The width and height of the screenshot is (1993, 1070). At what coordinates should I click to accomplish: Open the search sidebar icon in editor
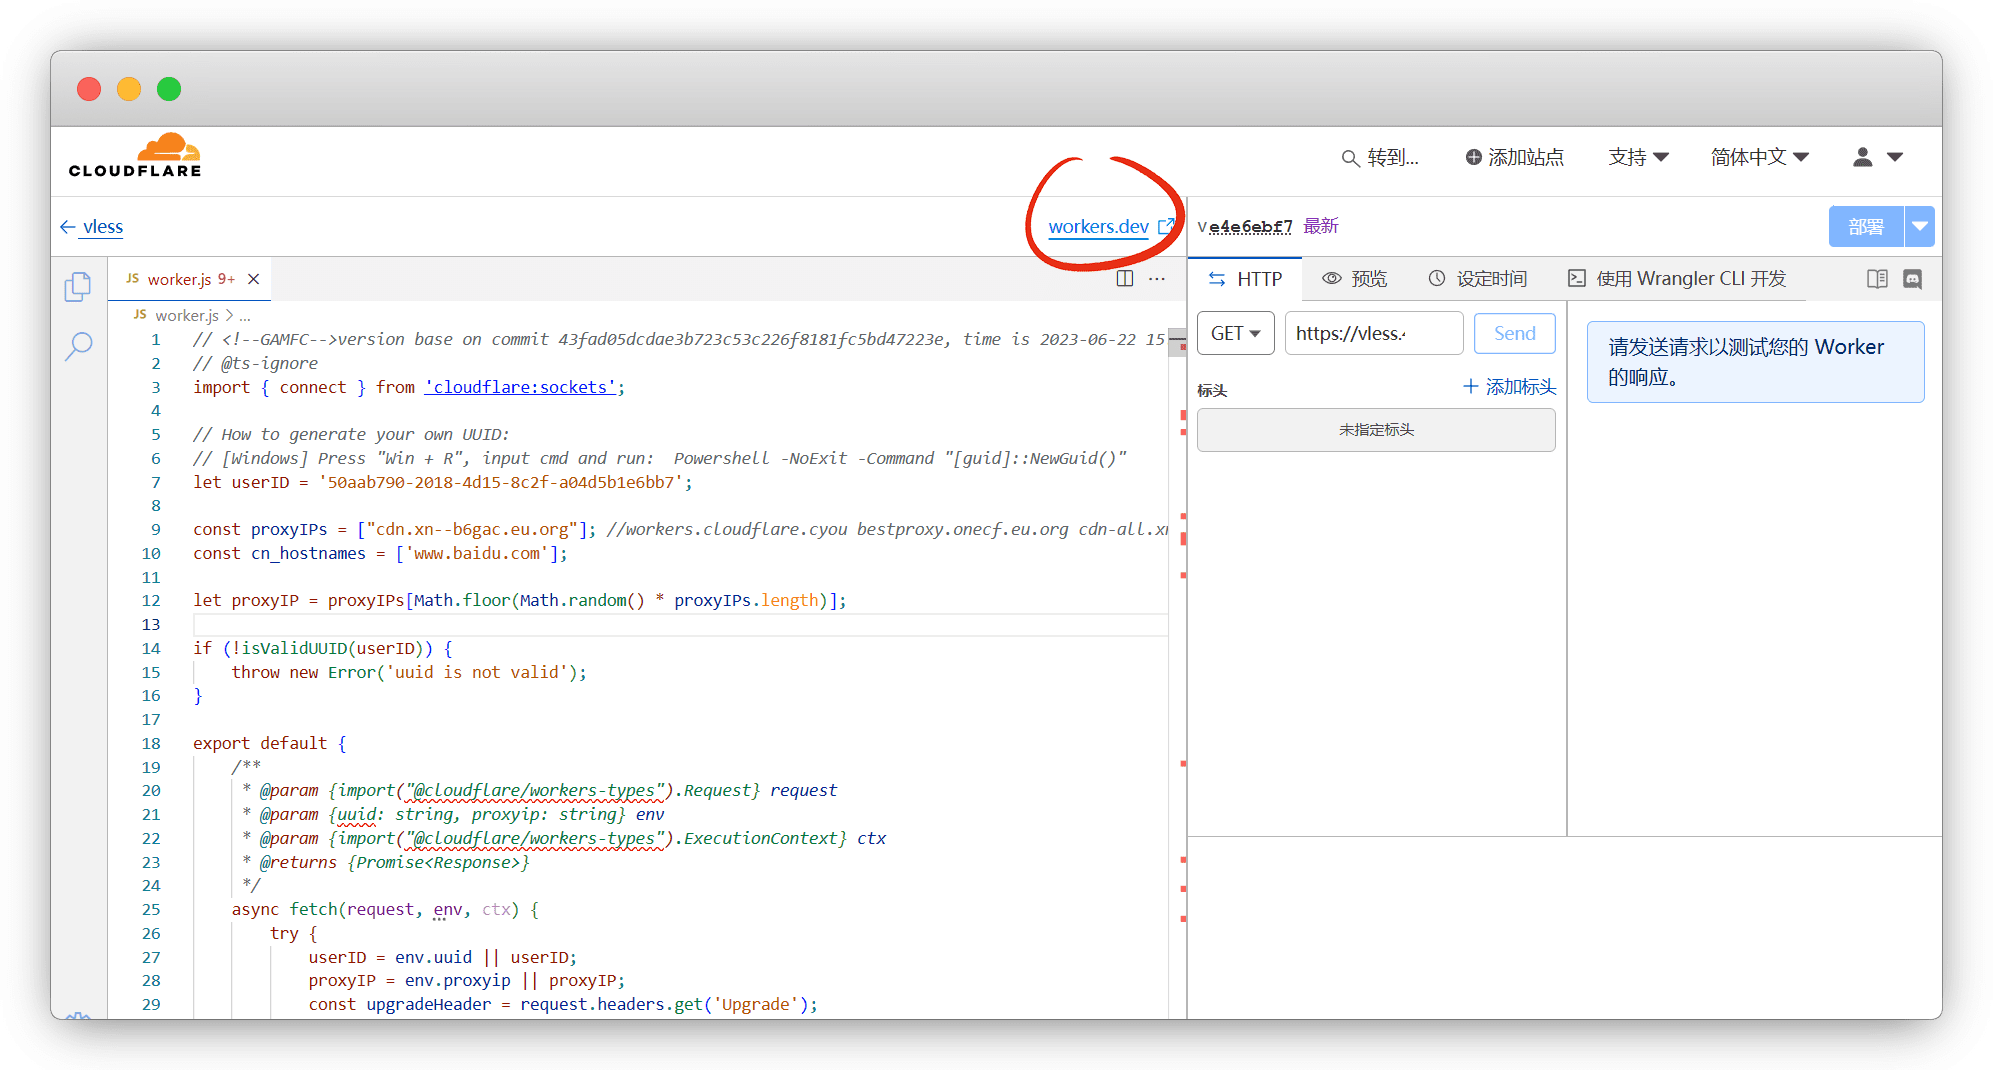point(78,346)
